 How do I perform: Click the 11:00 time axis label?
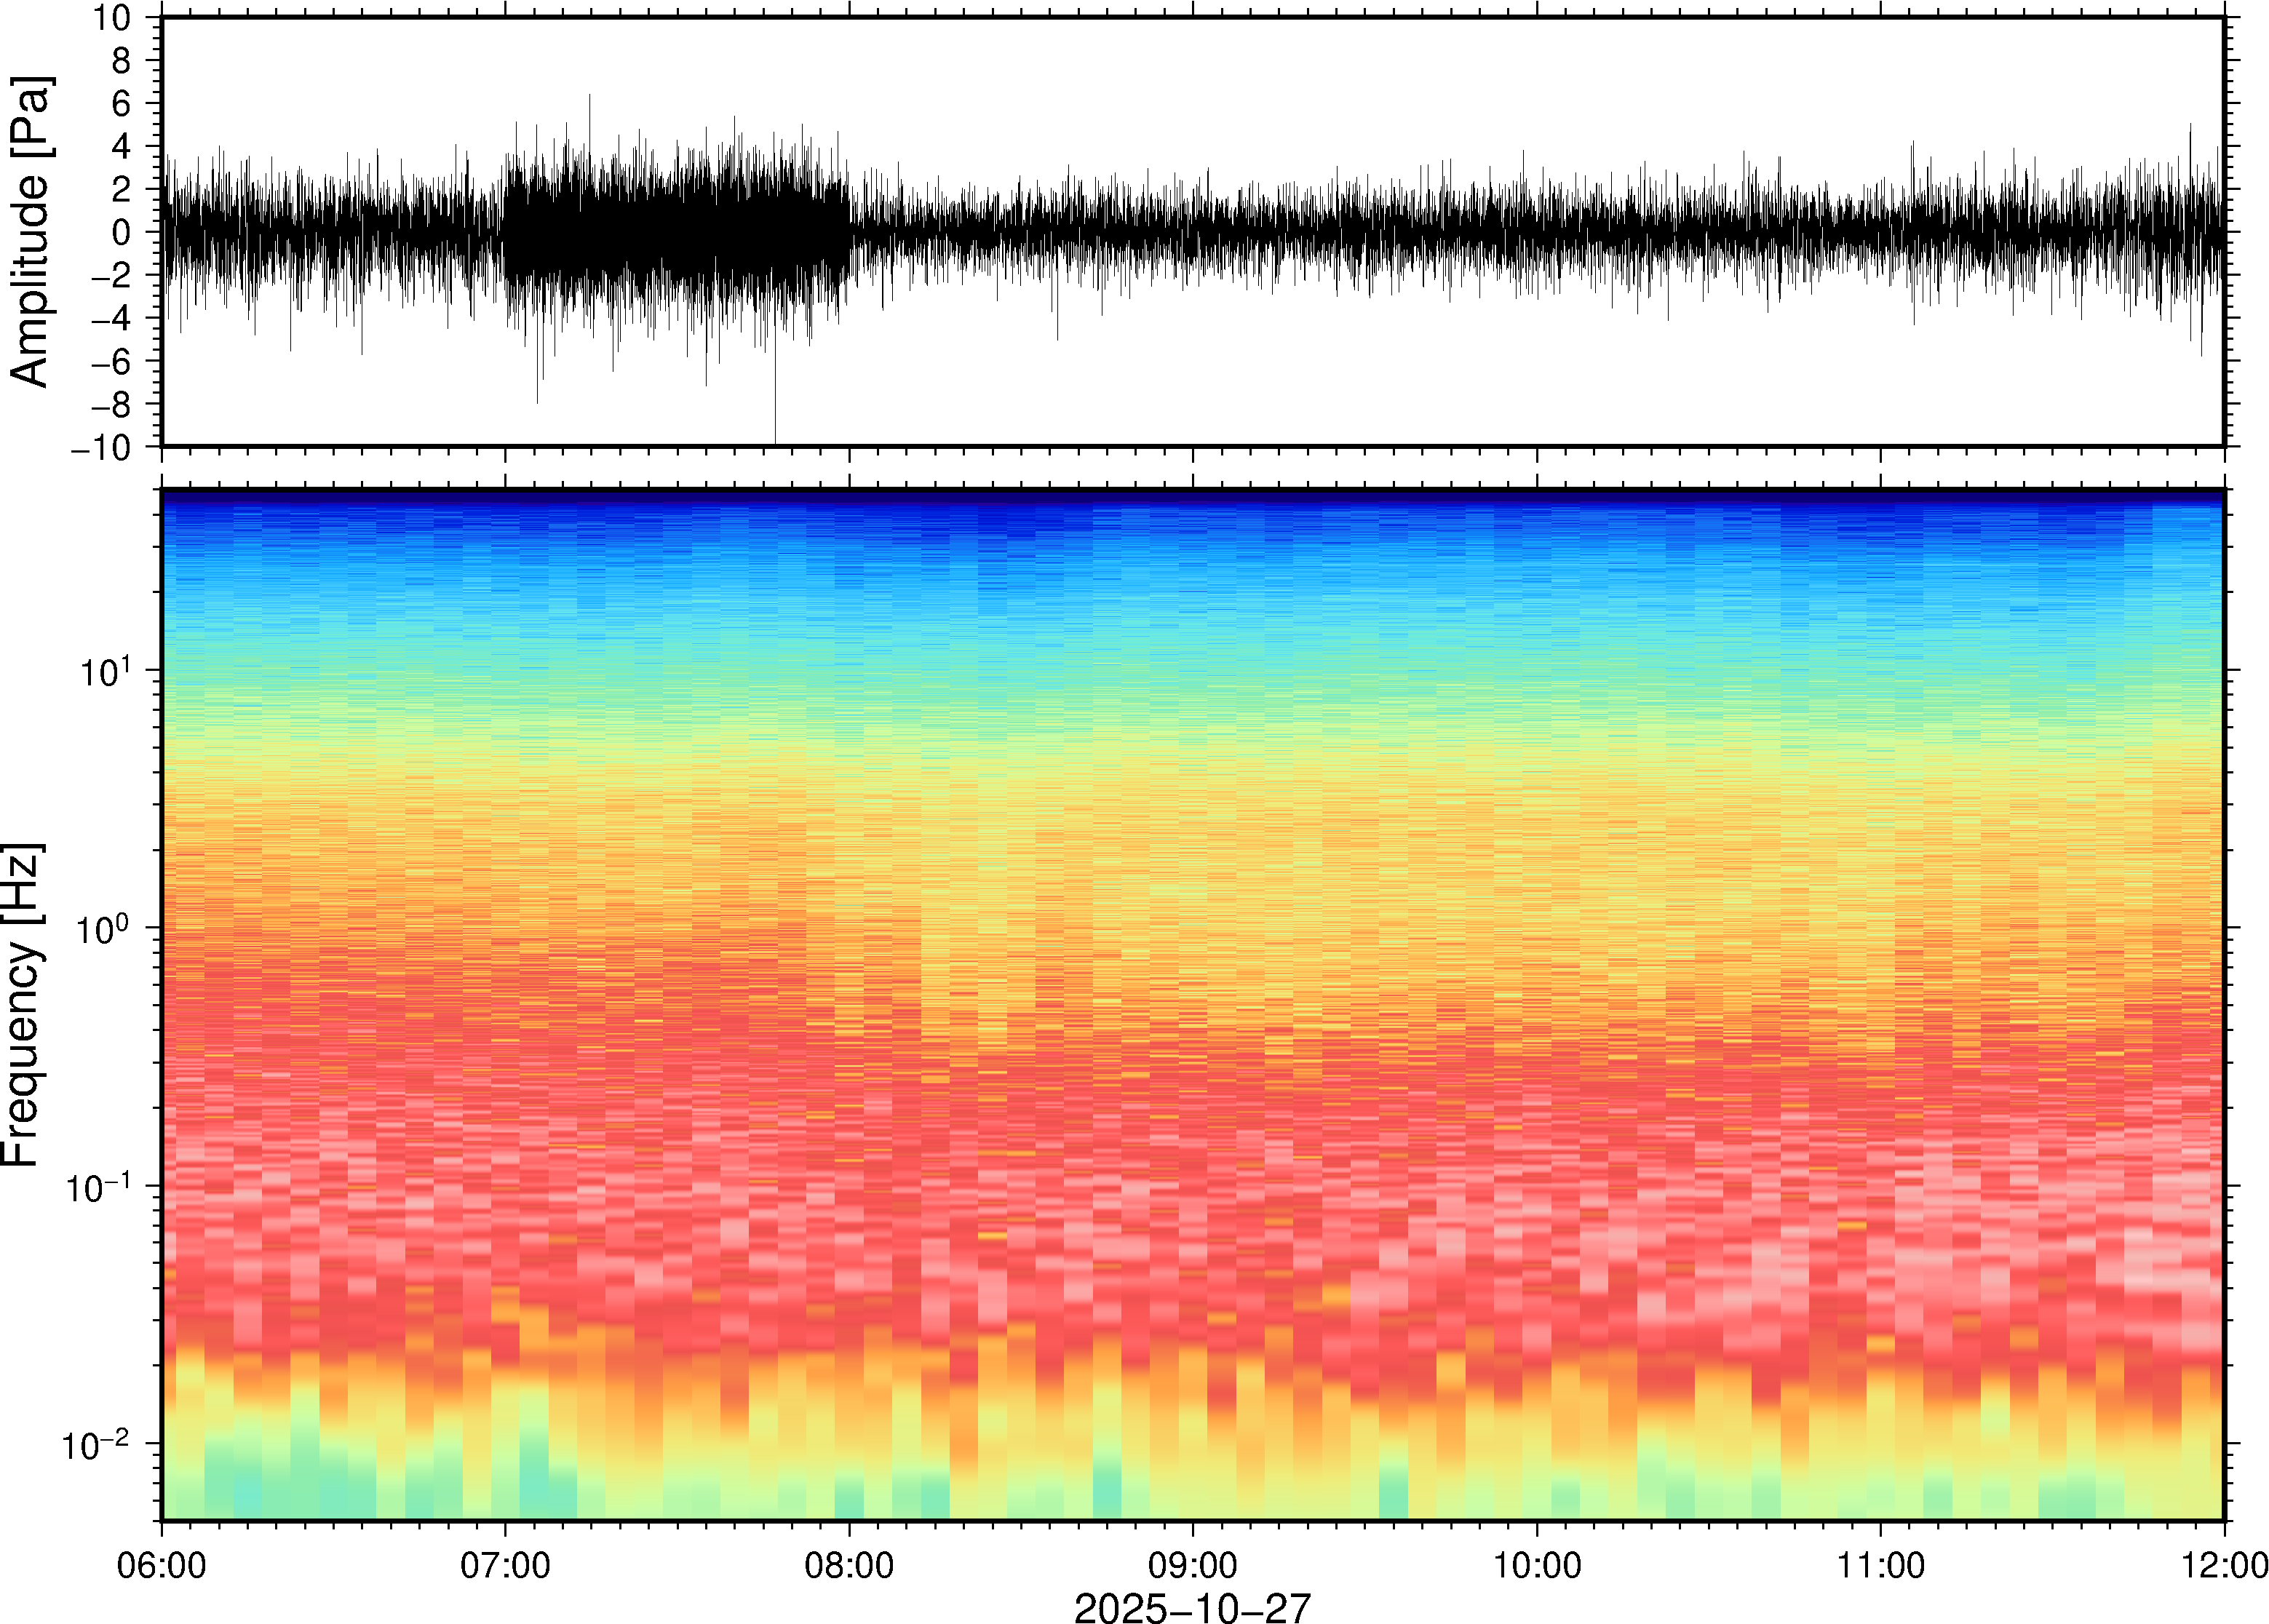[x=1880, y=1565]
